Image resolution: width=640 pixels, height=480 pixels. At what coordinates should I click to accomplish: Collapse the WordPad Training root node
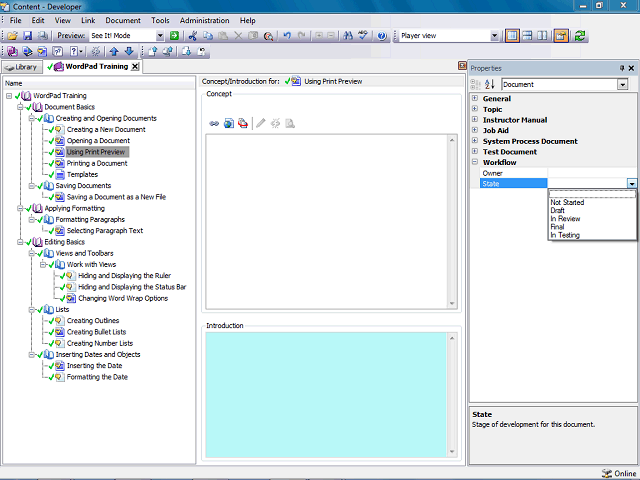(9, 96)
